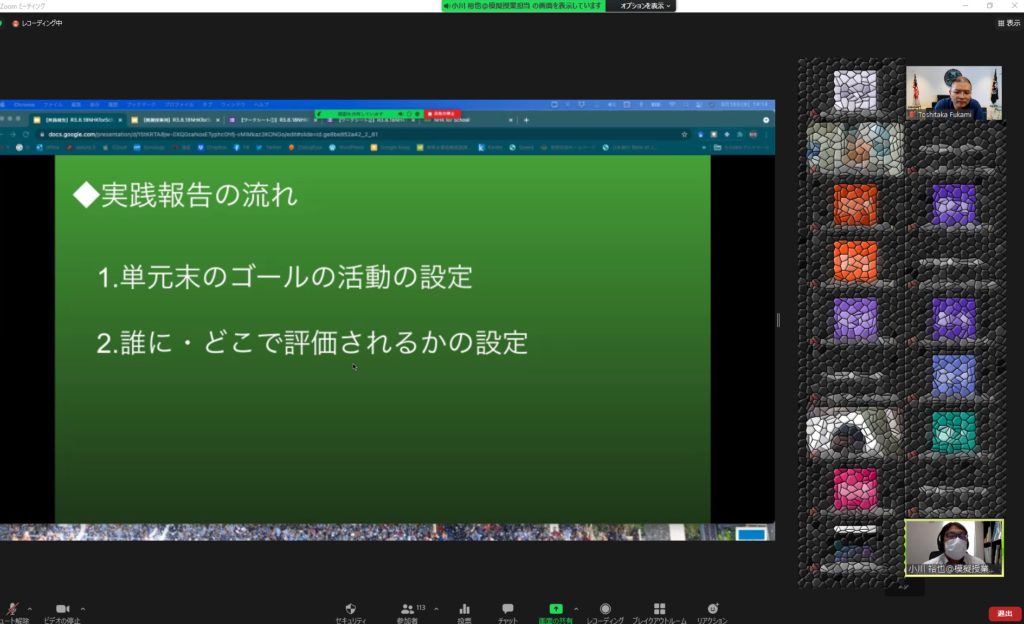Open the Reactions (リアクション) icon

[712, 609]
